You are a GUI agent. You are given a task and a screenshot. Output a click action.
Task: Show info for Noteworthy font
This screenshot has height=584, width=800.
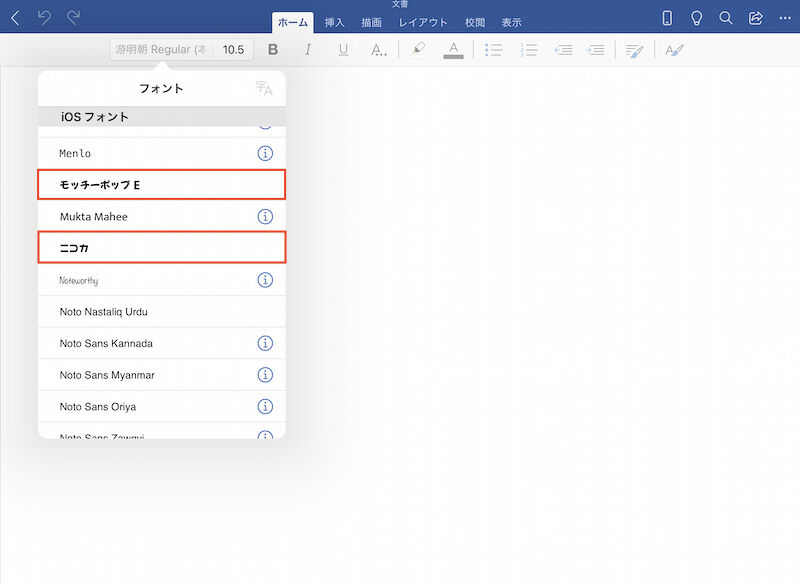click(265, 280)
